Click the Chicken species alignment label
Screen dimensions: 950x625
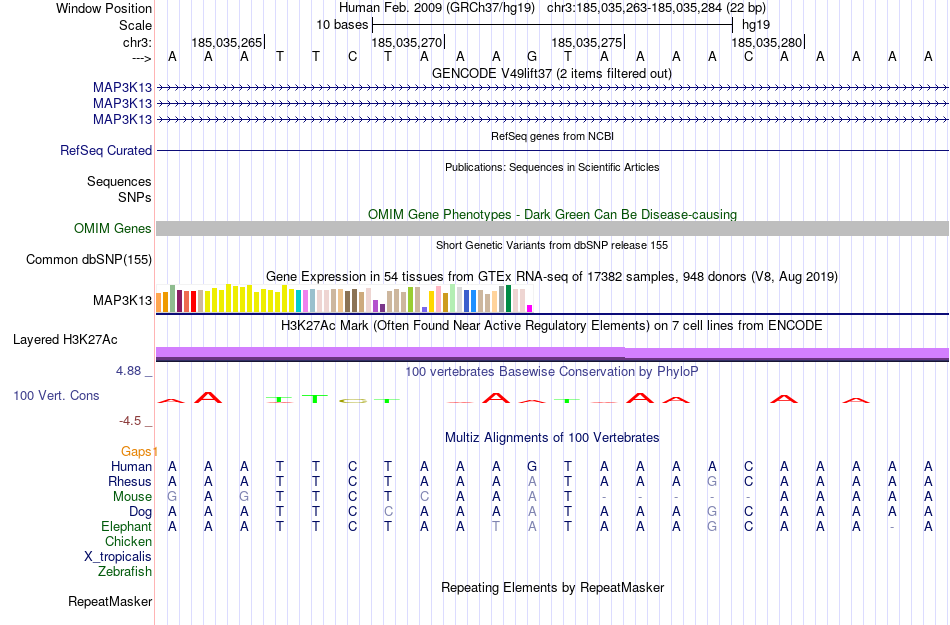[x=128, y=541]
